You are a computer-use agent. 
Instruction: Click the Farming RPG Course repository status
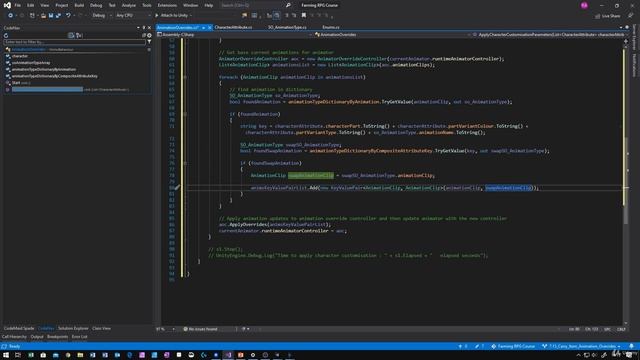pyautogui.click(x=513, y=346)
